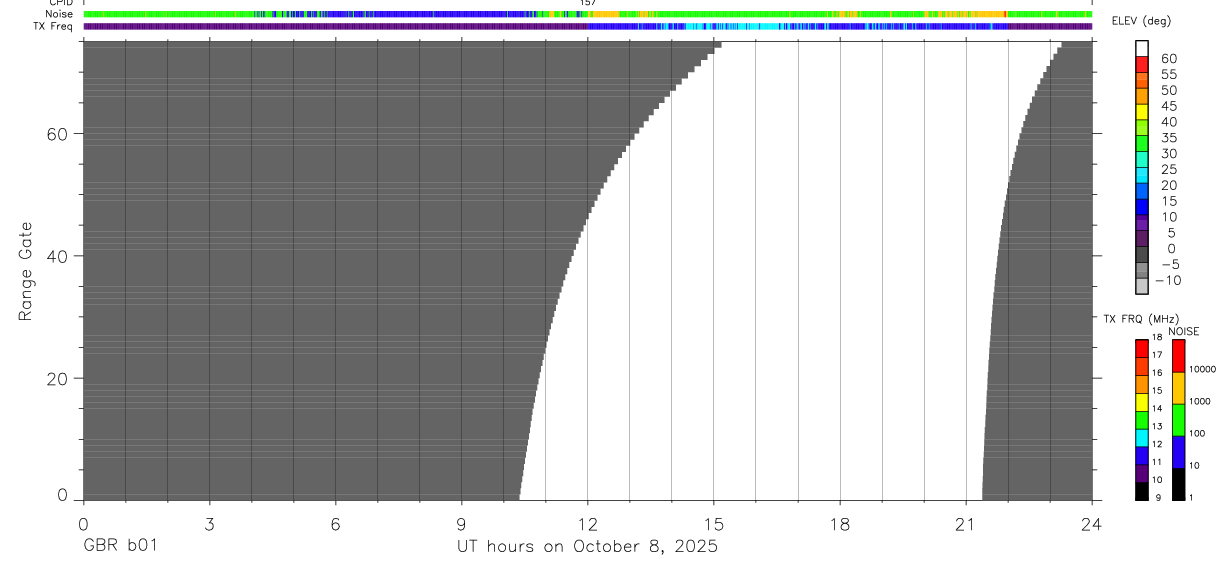This screenshot has height=567, width=1228.
Task: Click the 'ELEV (deg)' colorbar title
Action: 1142,21
